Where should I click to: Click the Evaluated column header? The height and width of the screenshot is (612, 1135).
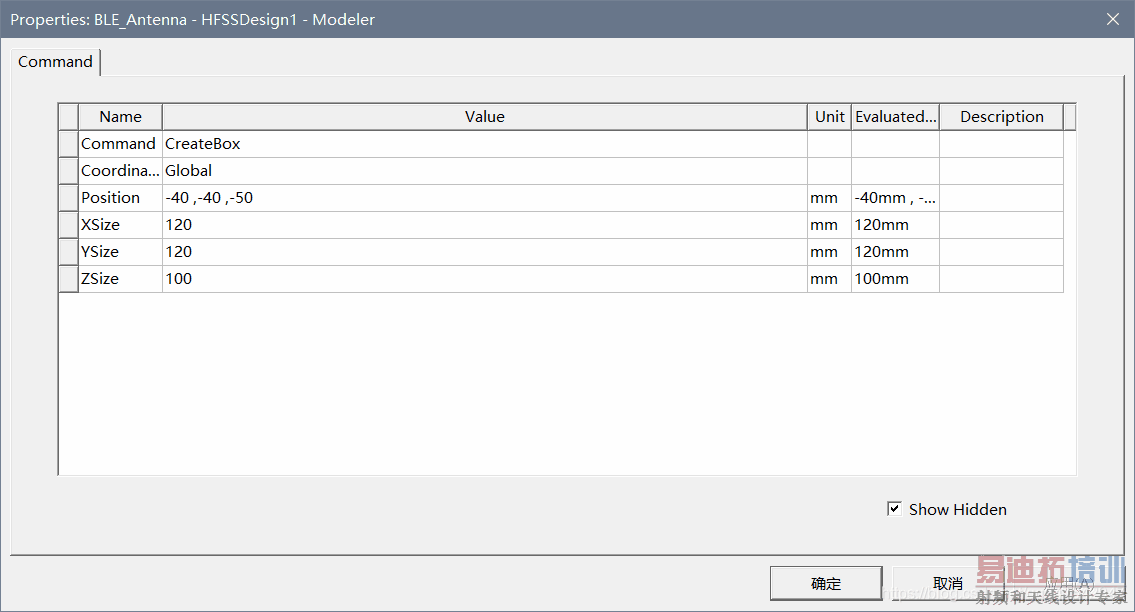(895, 117)
